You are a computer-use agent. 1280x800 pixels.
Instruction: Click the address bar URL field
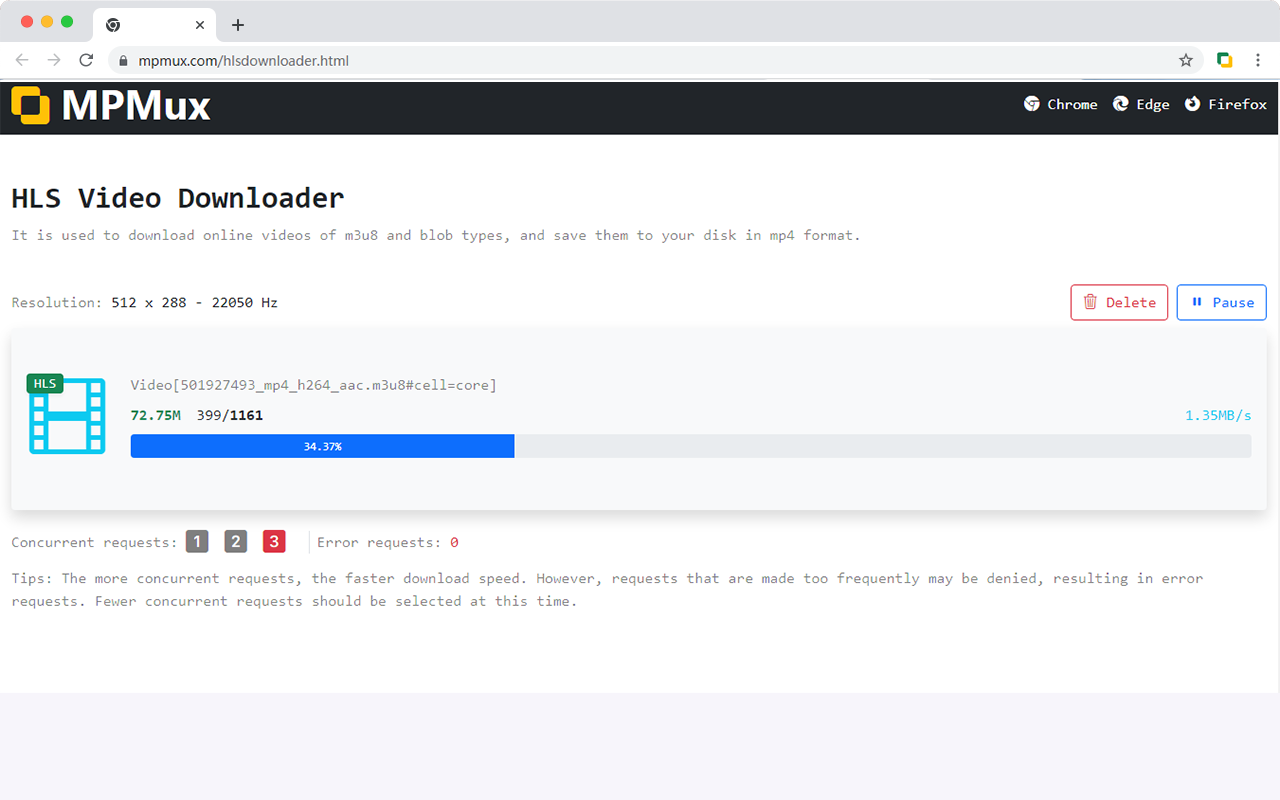(655, 60)
